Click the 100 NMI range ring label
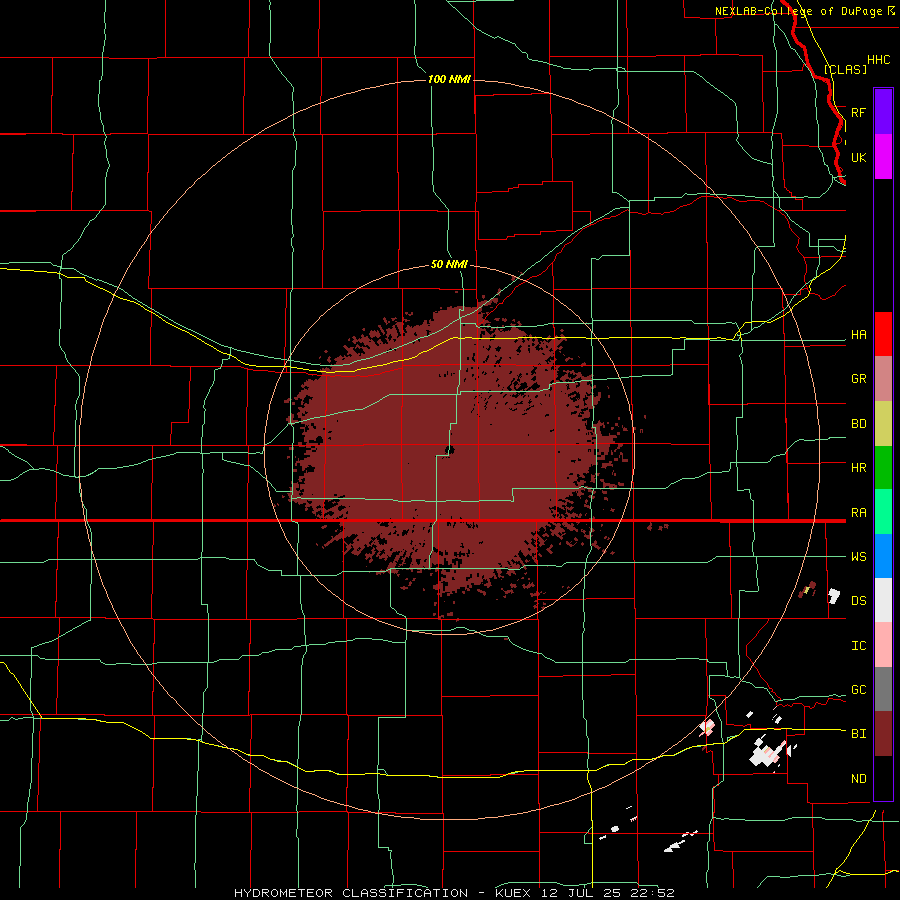Screen dimensions: 900x900 point(449,79)
